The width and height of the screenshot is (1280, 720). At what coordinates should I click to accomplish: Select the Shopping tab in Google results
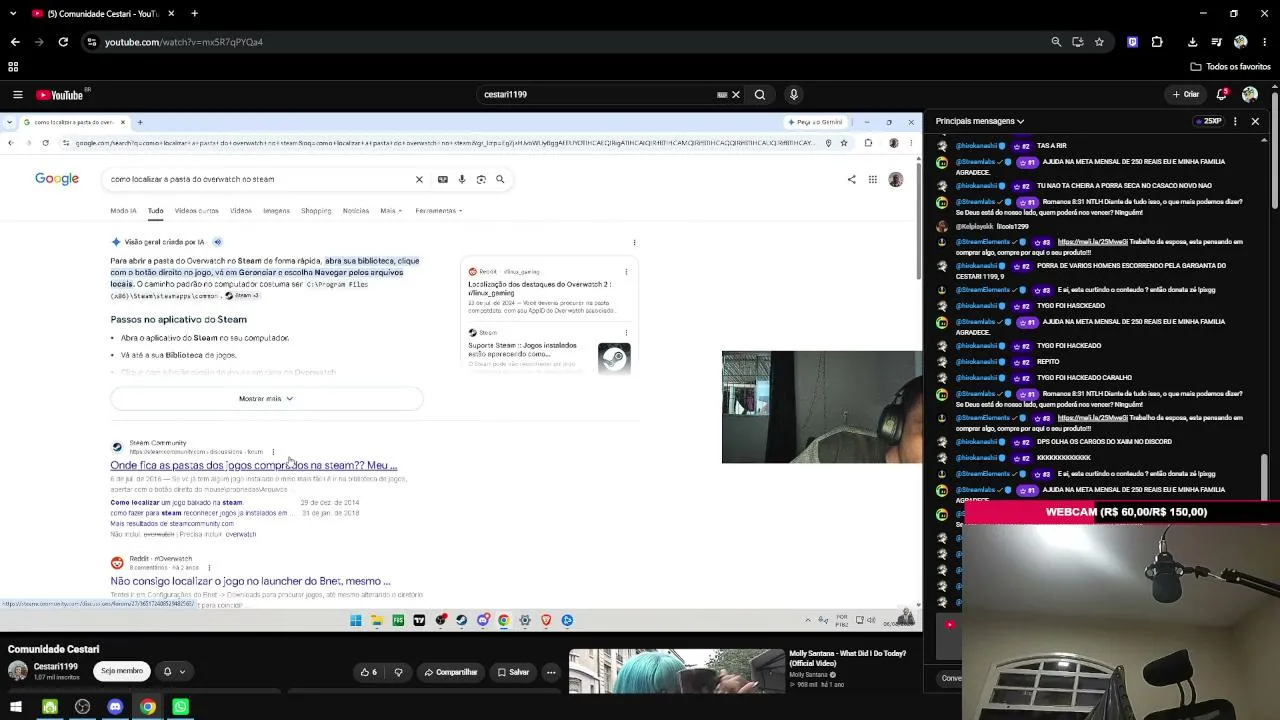(x=316, y=211)
